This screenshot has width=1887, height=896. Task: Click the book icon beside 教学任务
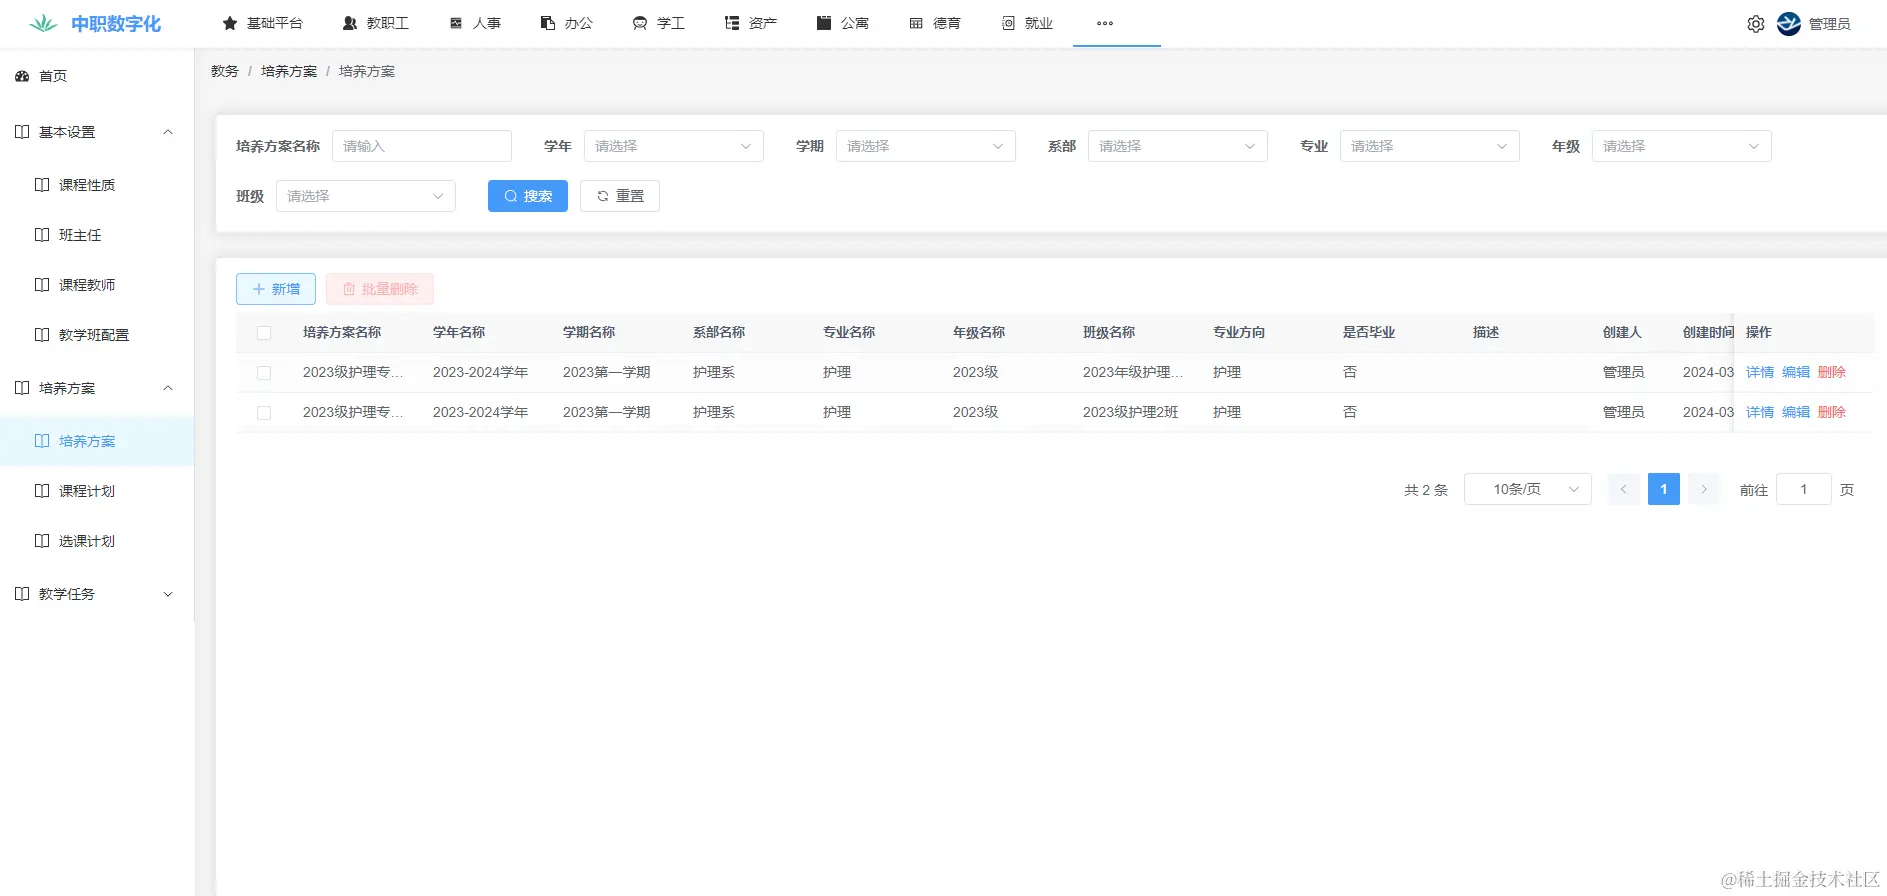22,594
